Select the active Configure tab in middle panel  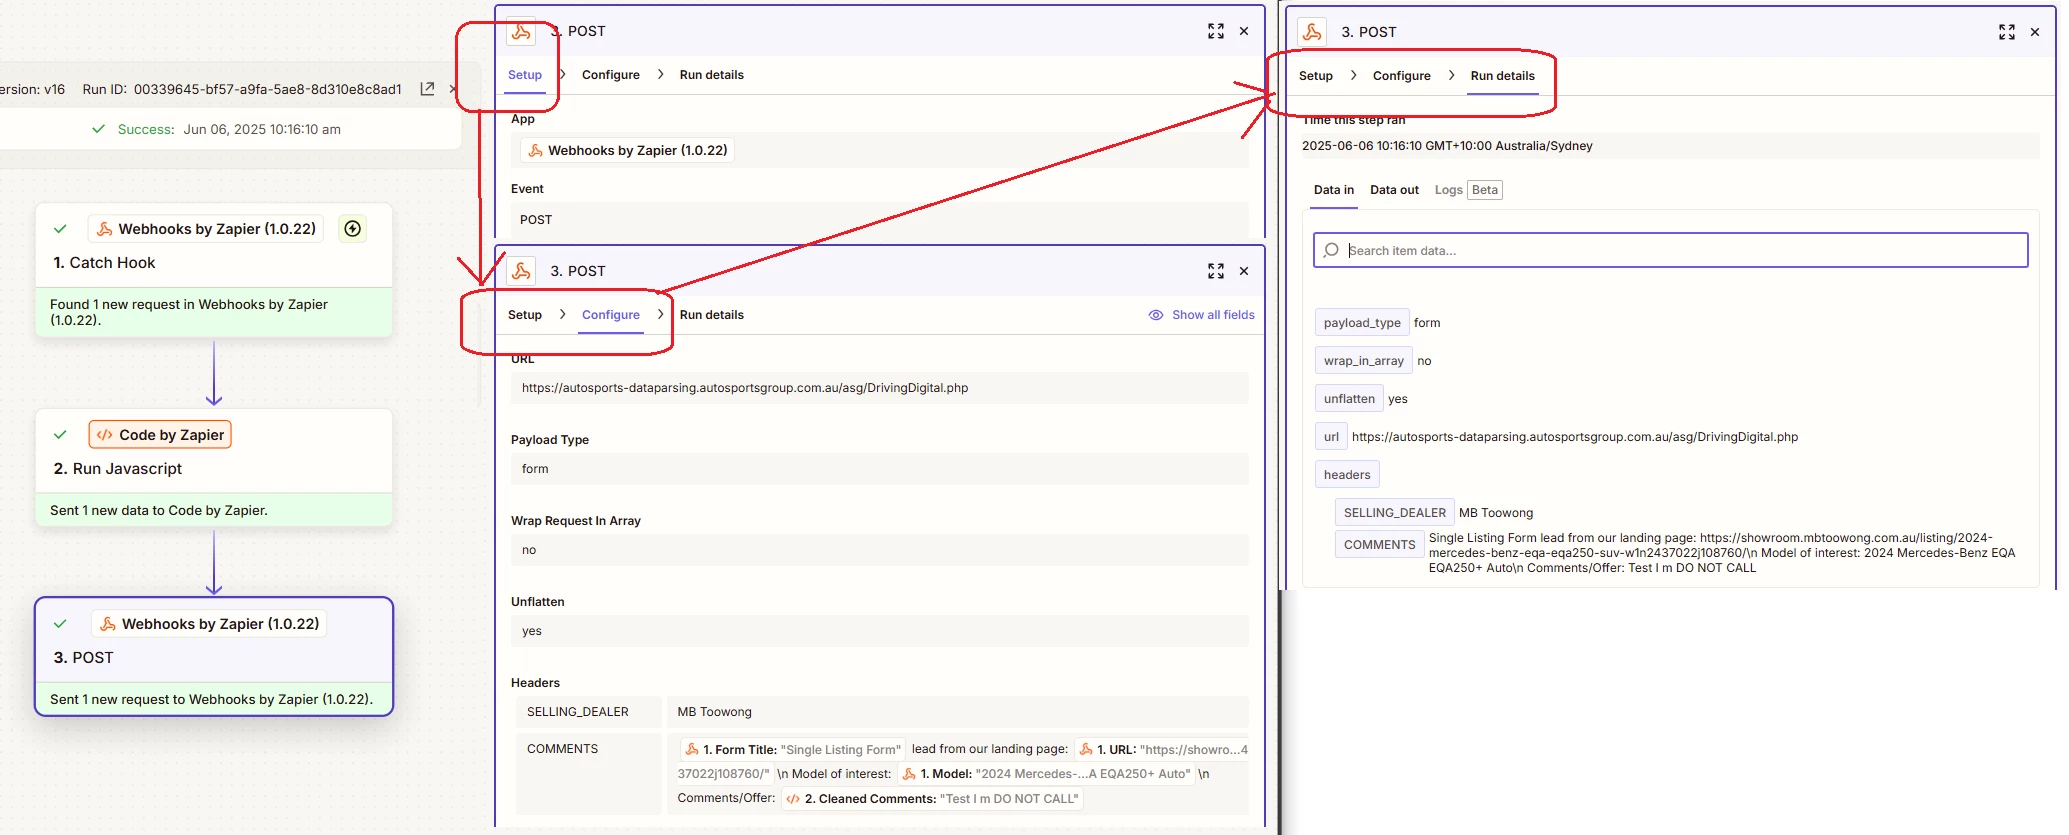tap(611, 315)
